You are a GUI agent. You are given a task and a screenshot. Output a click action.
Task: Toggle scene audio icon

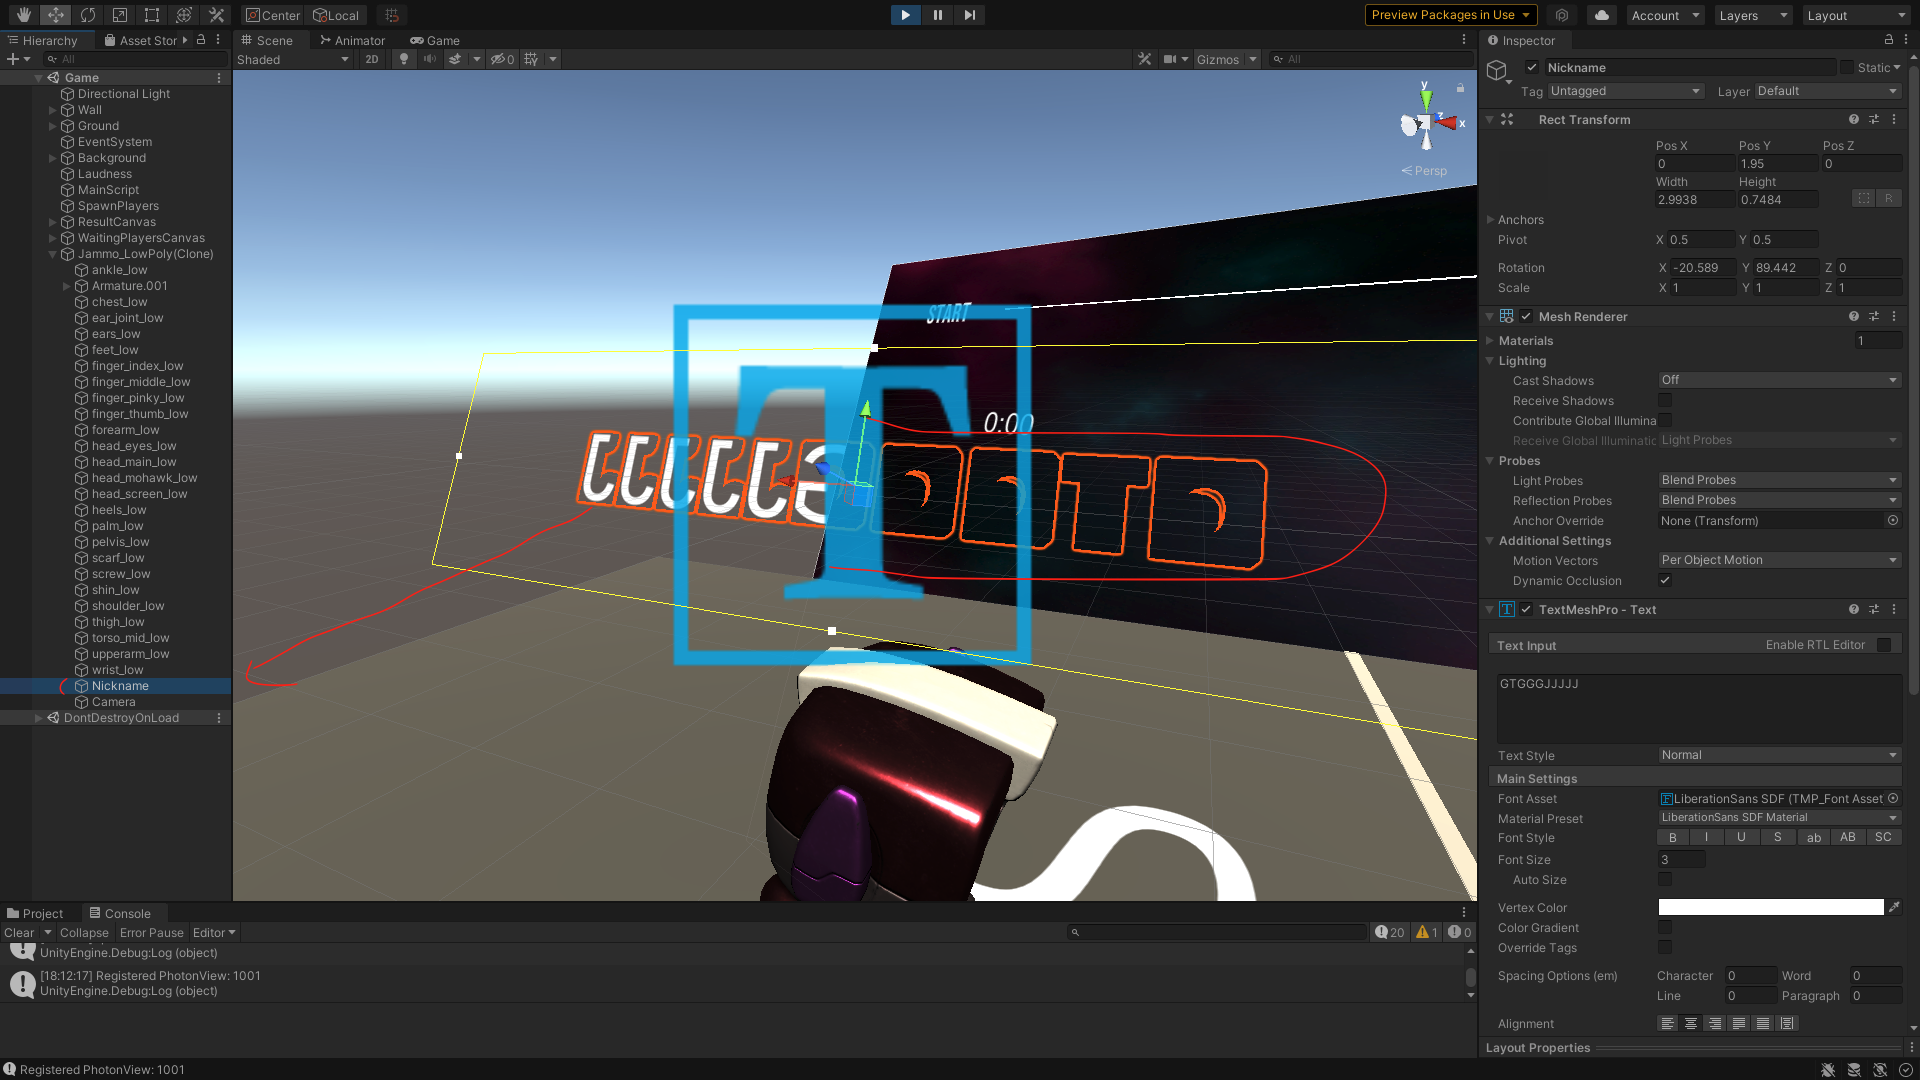coord(430,59)
